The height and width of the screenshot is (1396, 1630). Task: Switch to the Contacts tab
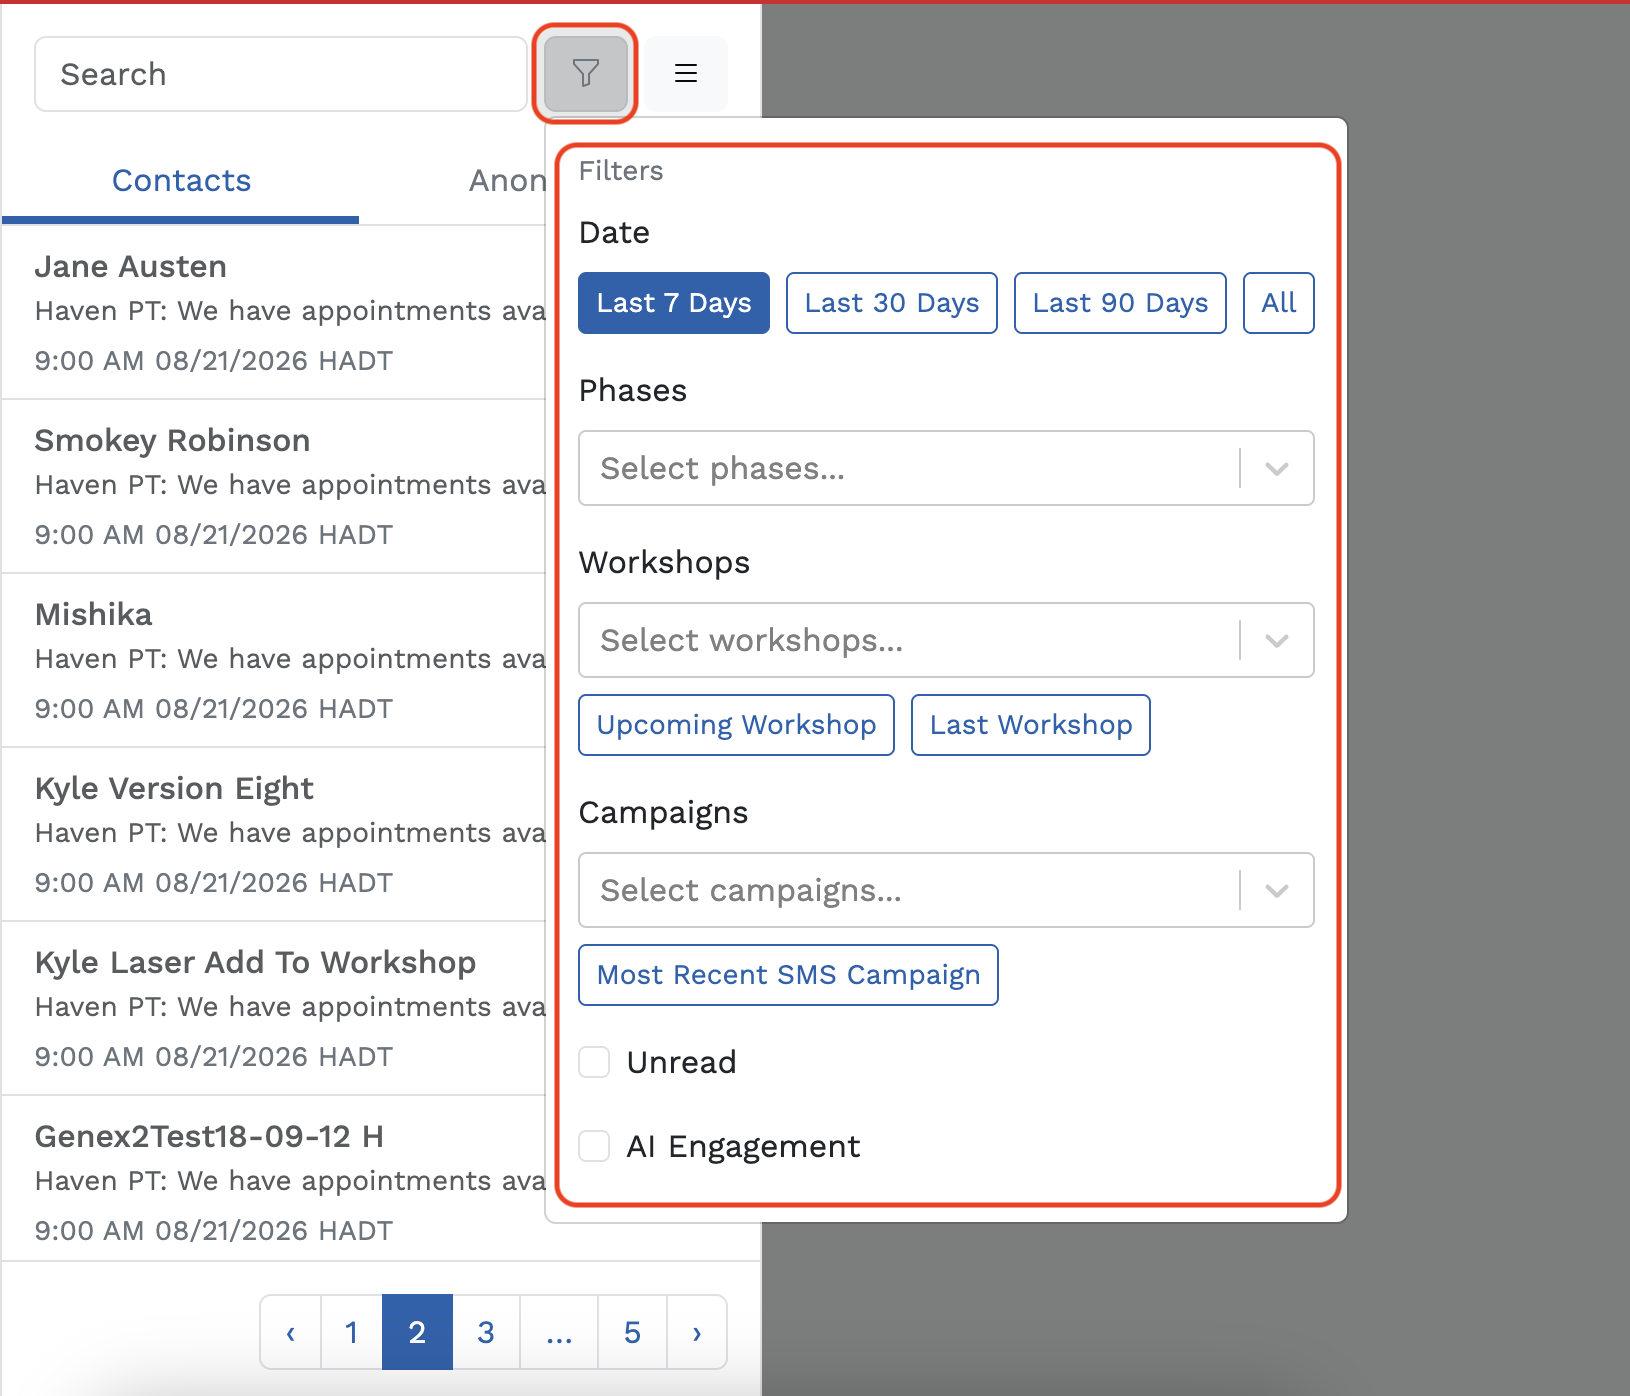(x=181, y=181)
